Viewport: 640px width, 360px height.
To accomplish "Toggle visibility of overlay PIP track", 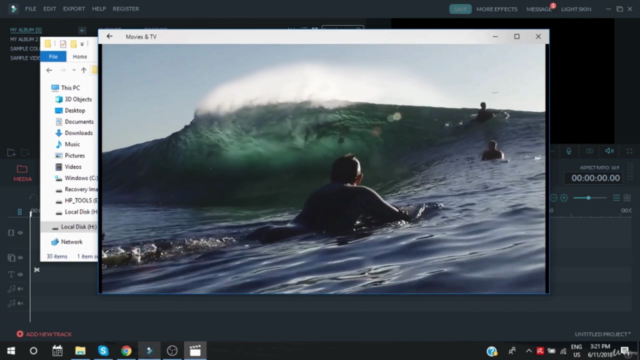I will (x=20, y=258).
